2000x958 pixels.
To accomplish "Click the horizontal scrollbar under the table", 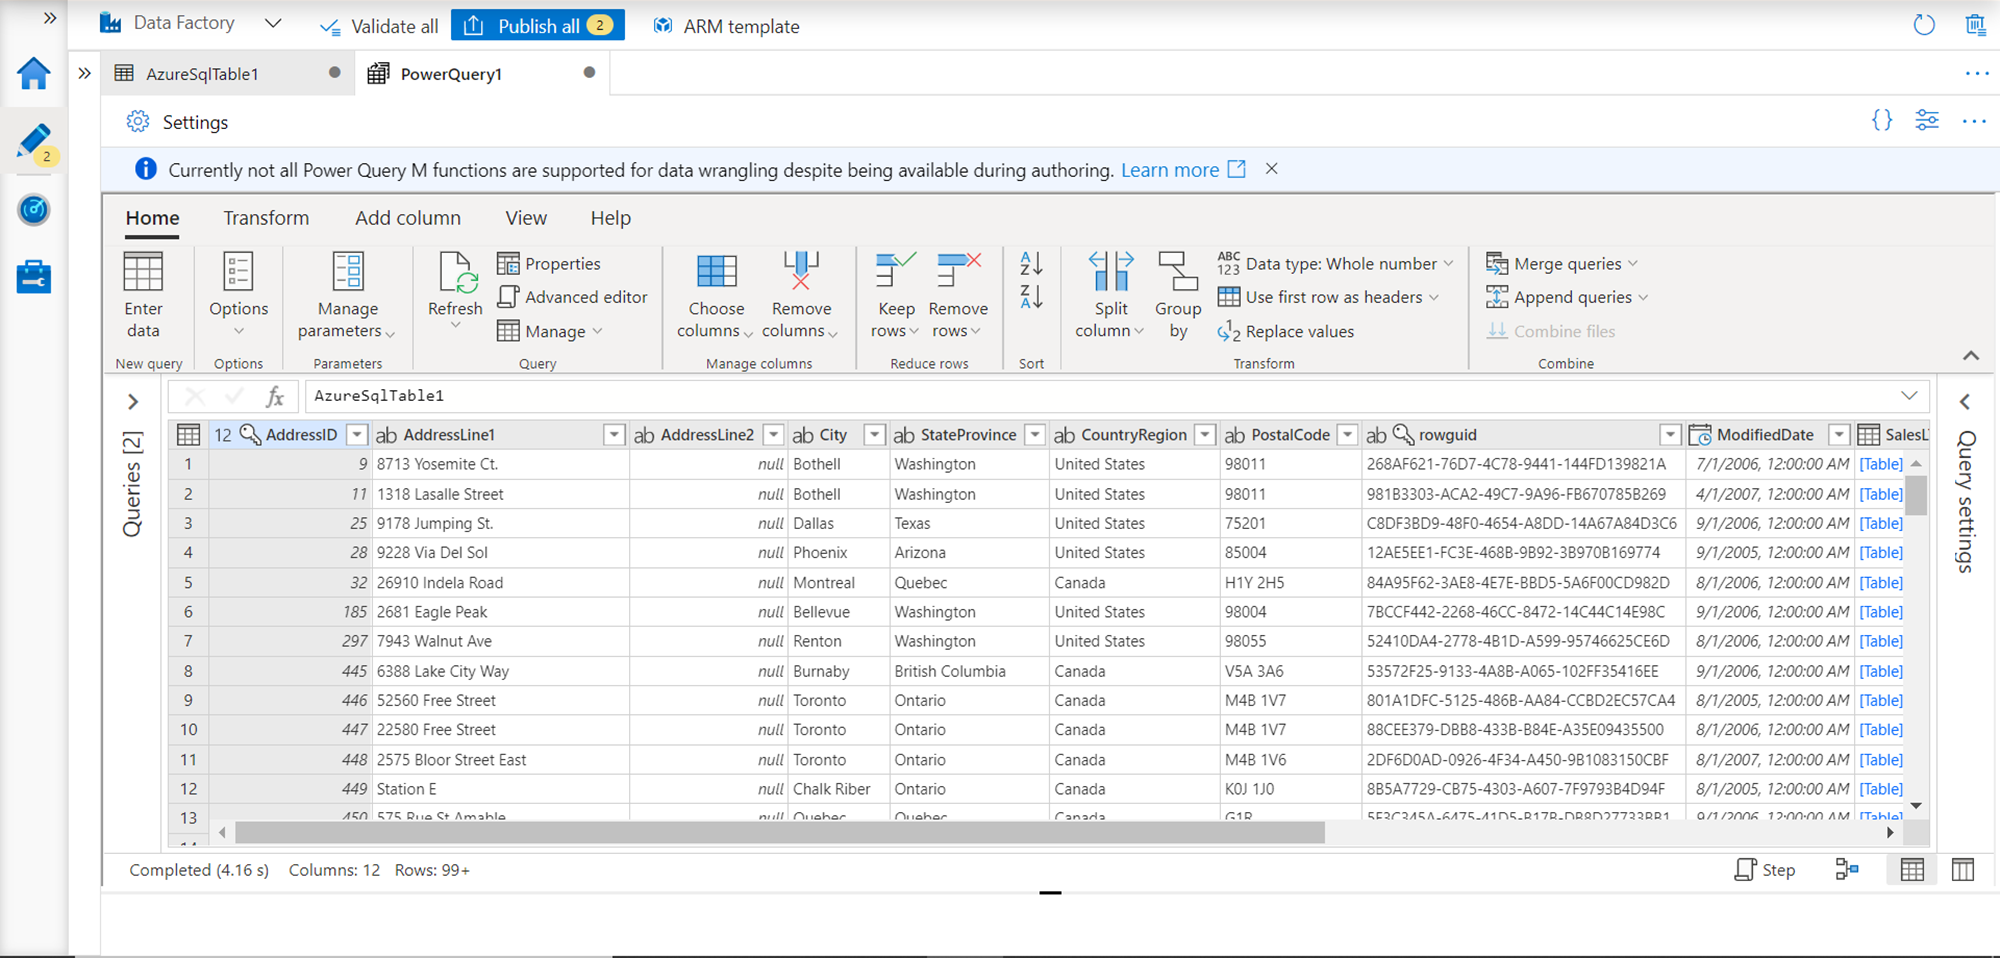I will tap(780, 832).
